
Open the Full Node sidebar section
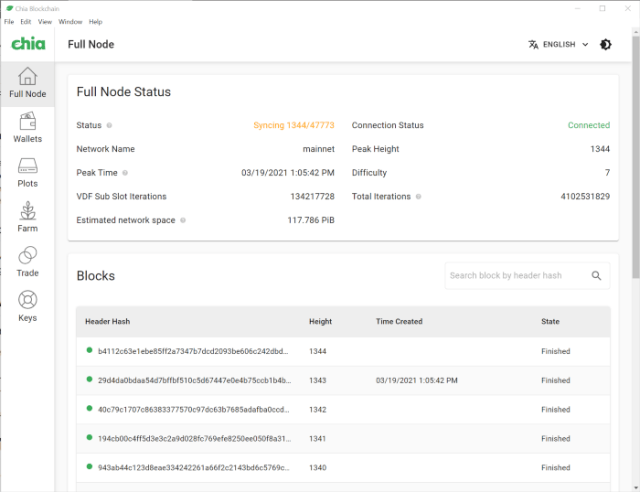click(27, 83)
